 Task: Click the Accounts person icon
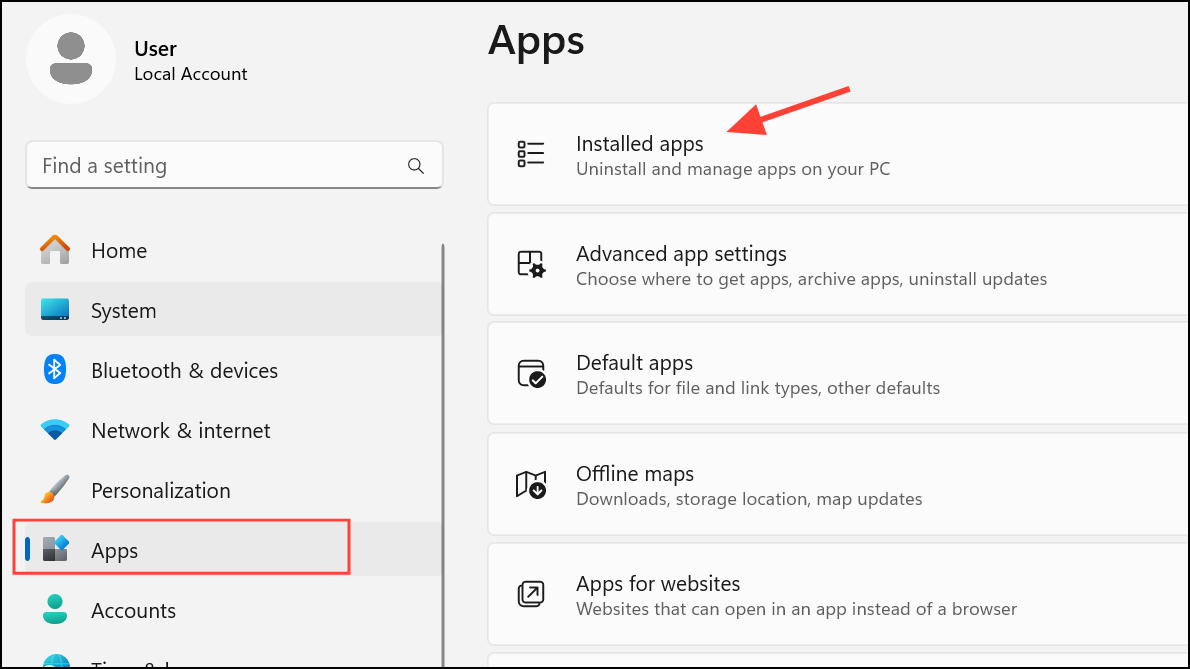point(55,609)
